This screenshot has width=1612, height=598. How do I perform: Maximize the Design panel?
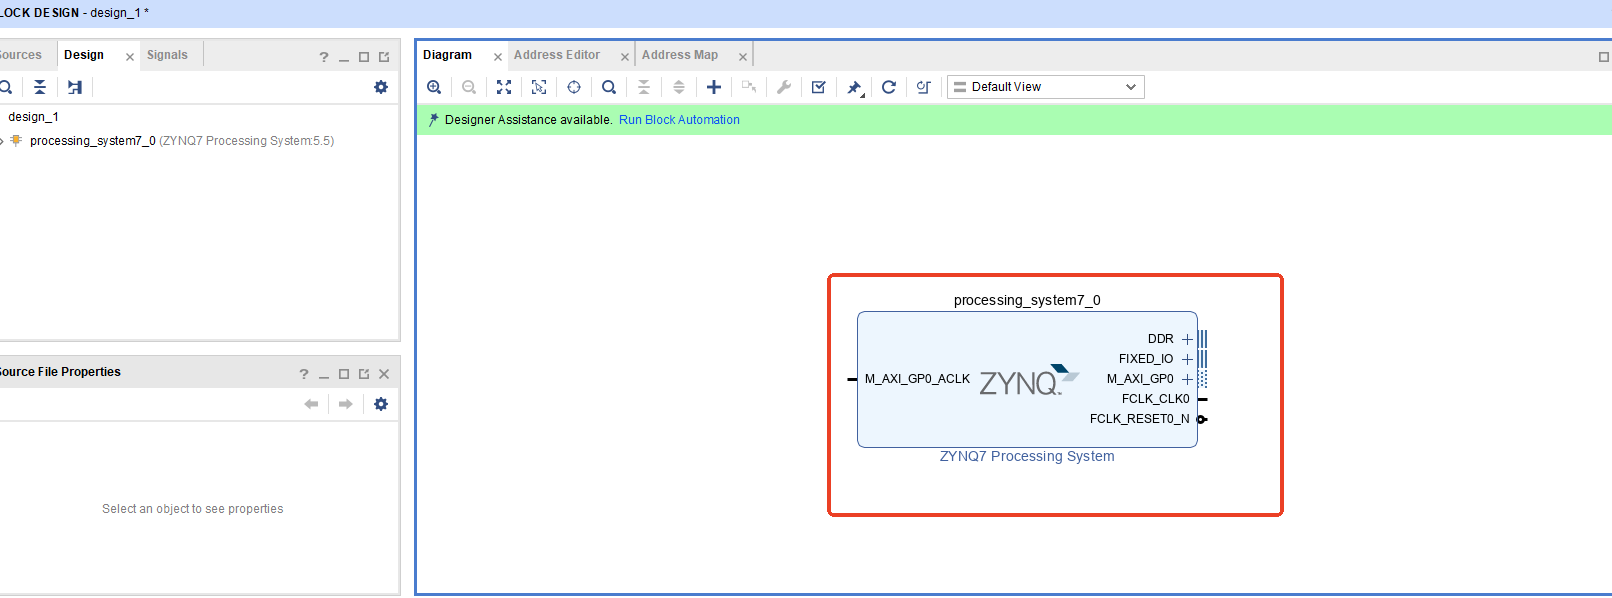point(364,57)
